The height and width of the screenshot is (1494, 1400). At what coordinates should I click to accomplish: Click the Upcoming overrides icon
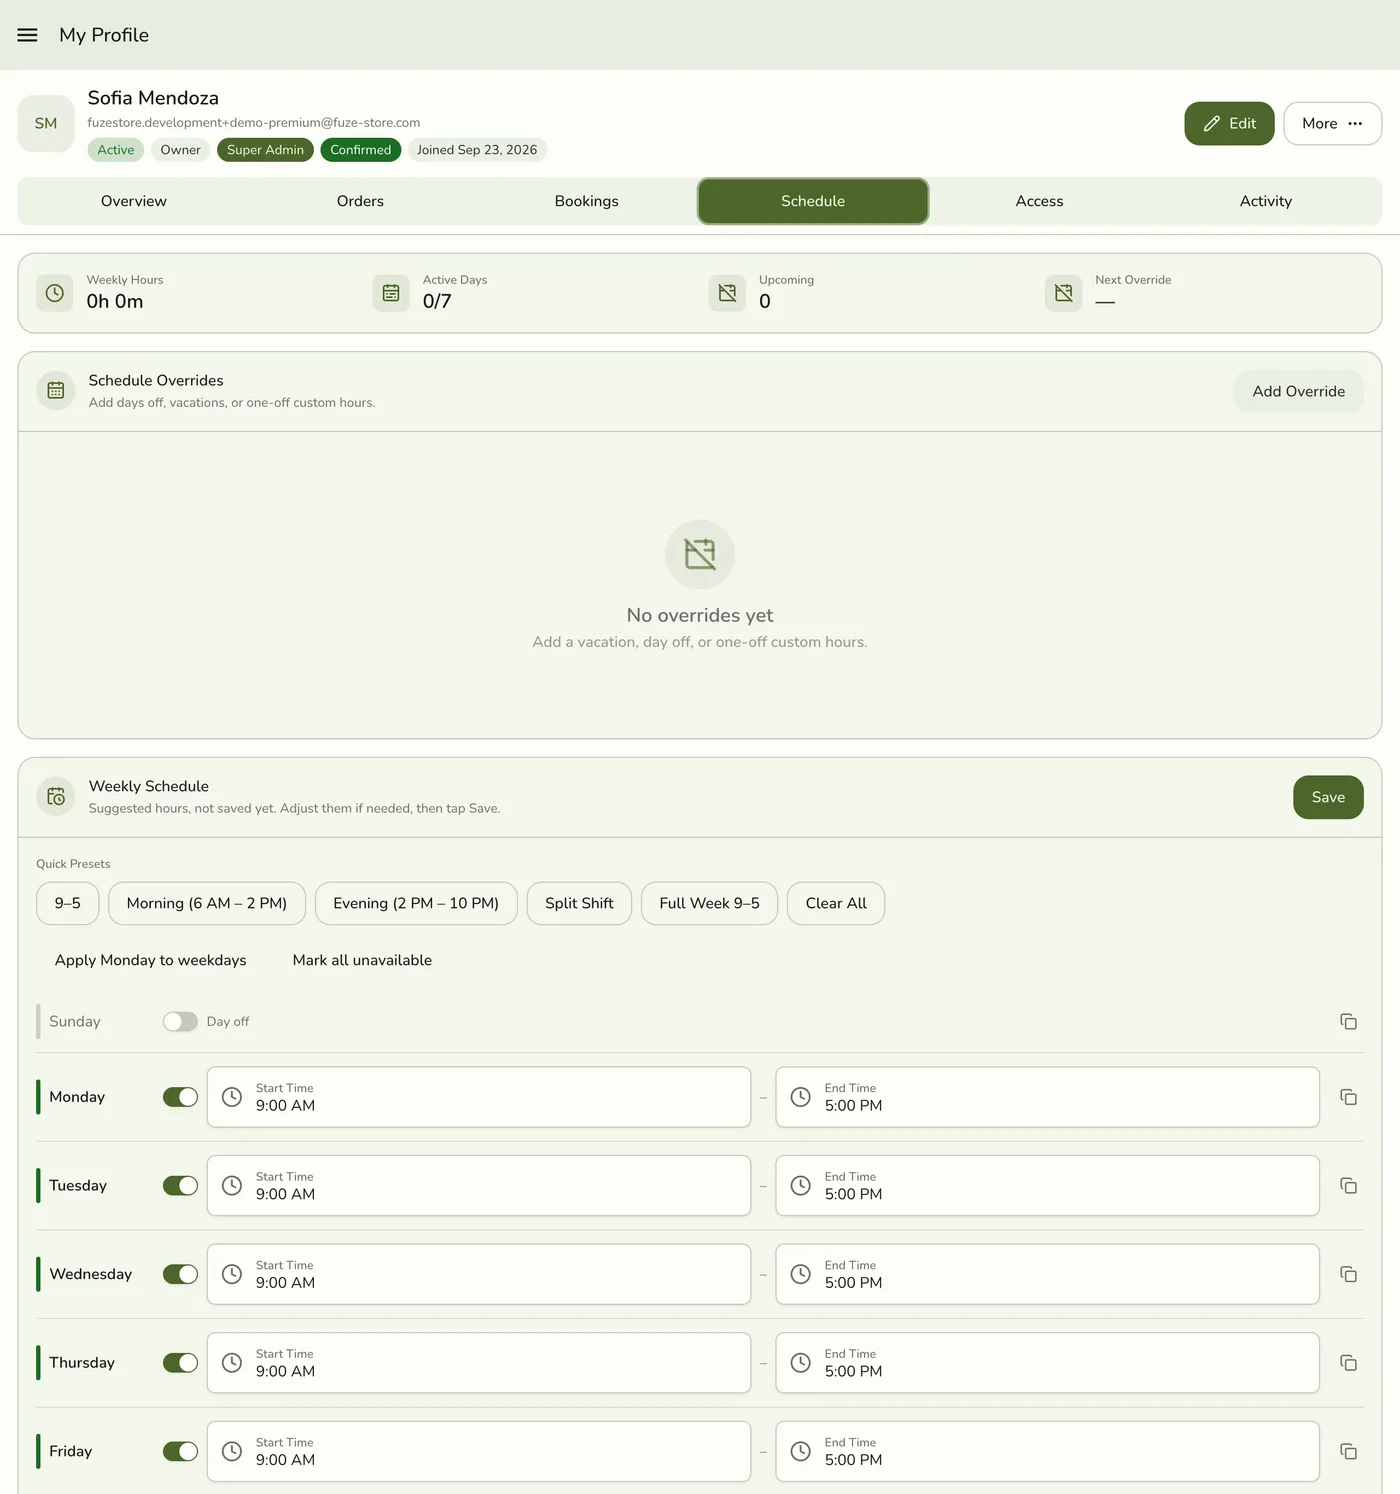[727, 293]
